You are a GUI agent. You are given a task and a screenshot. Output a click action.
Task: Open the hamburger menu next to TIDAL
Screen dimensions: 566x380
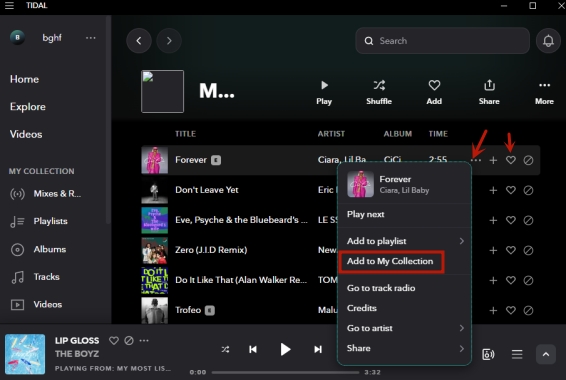coord(9,5)
